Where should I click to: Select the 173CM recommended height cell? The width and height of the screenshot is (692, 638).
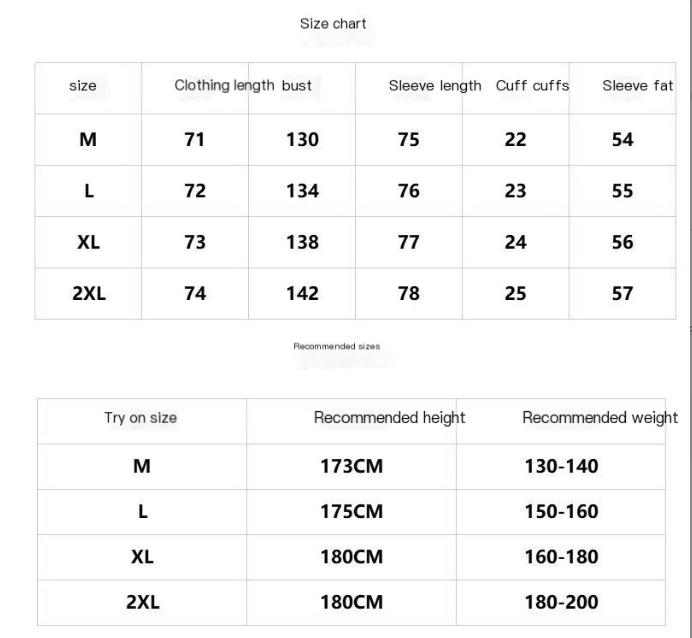pos(351,467)
